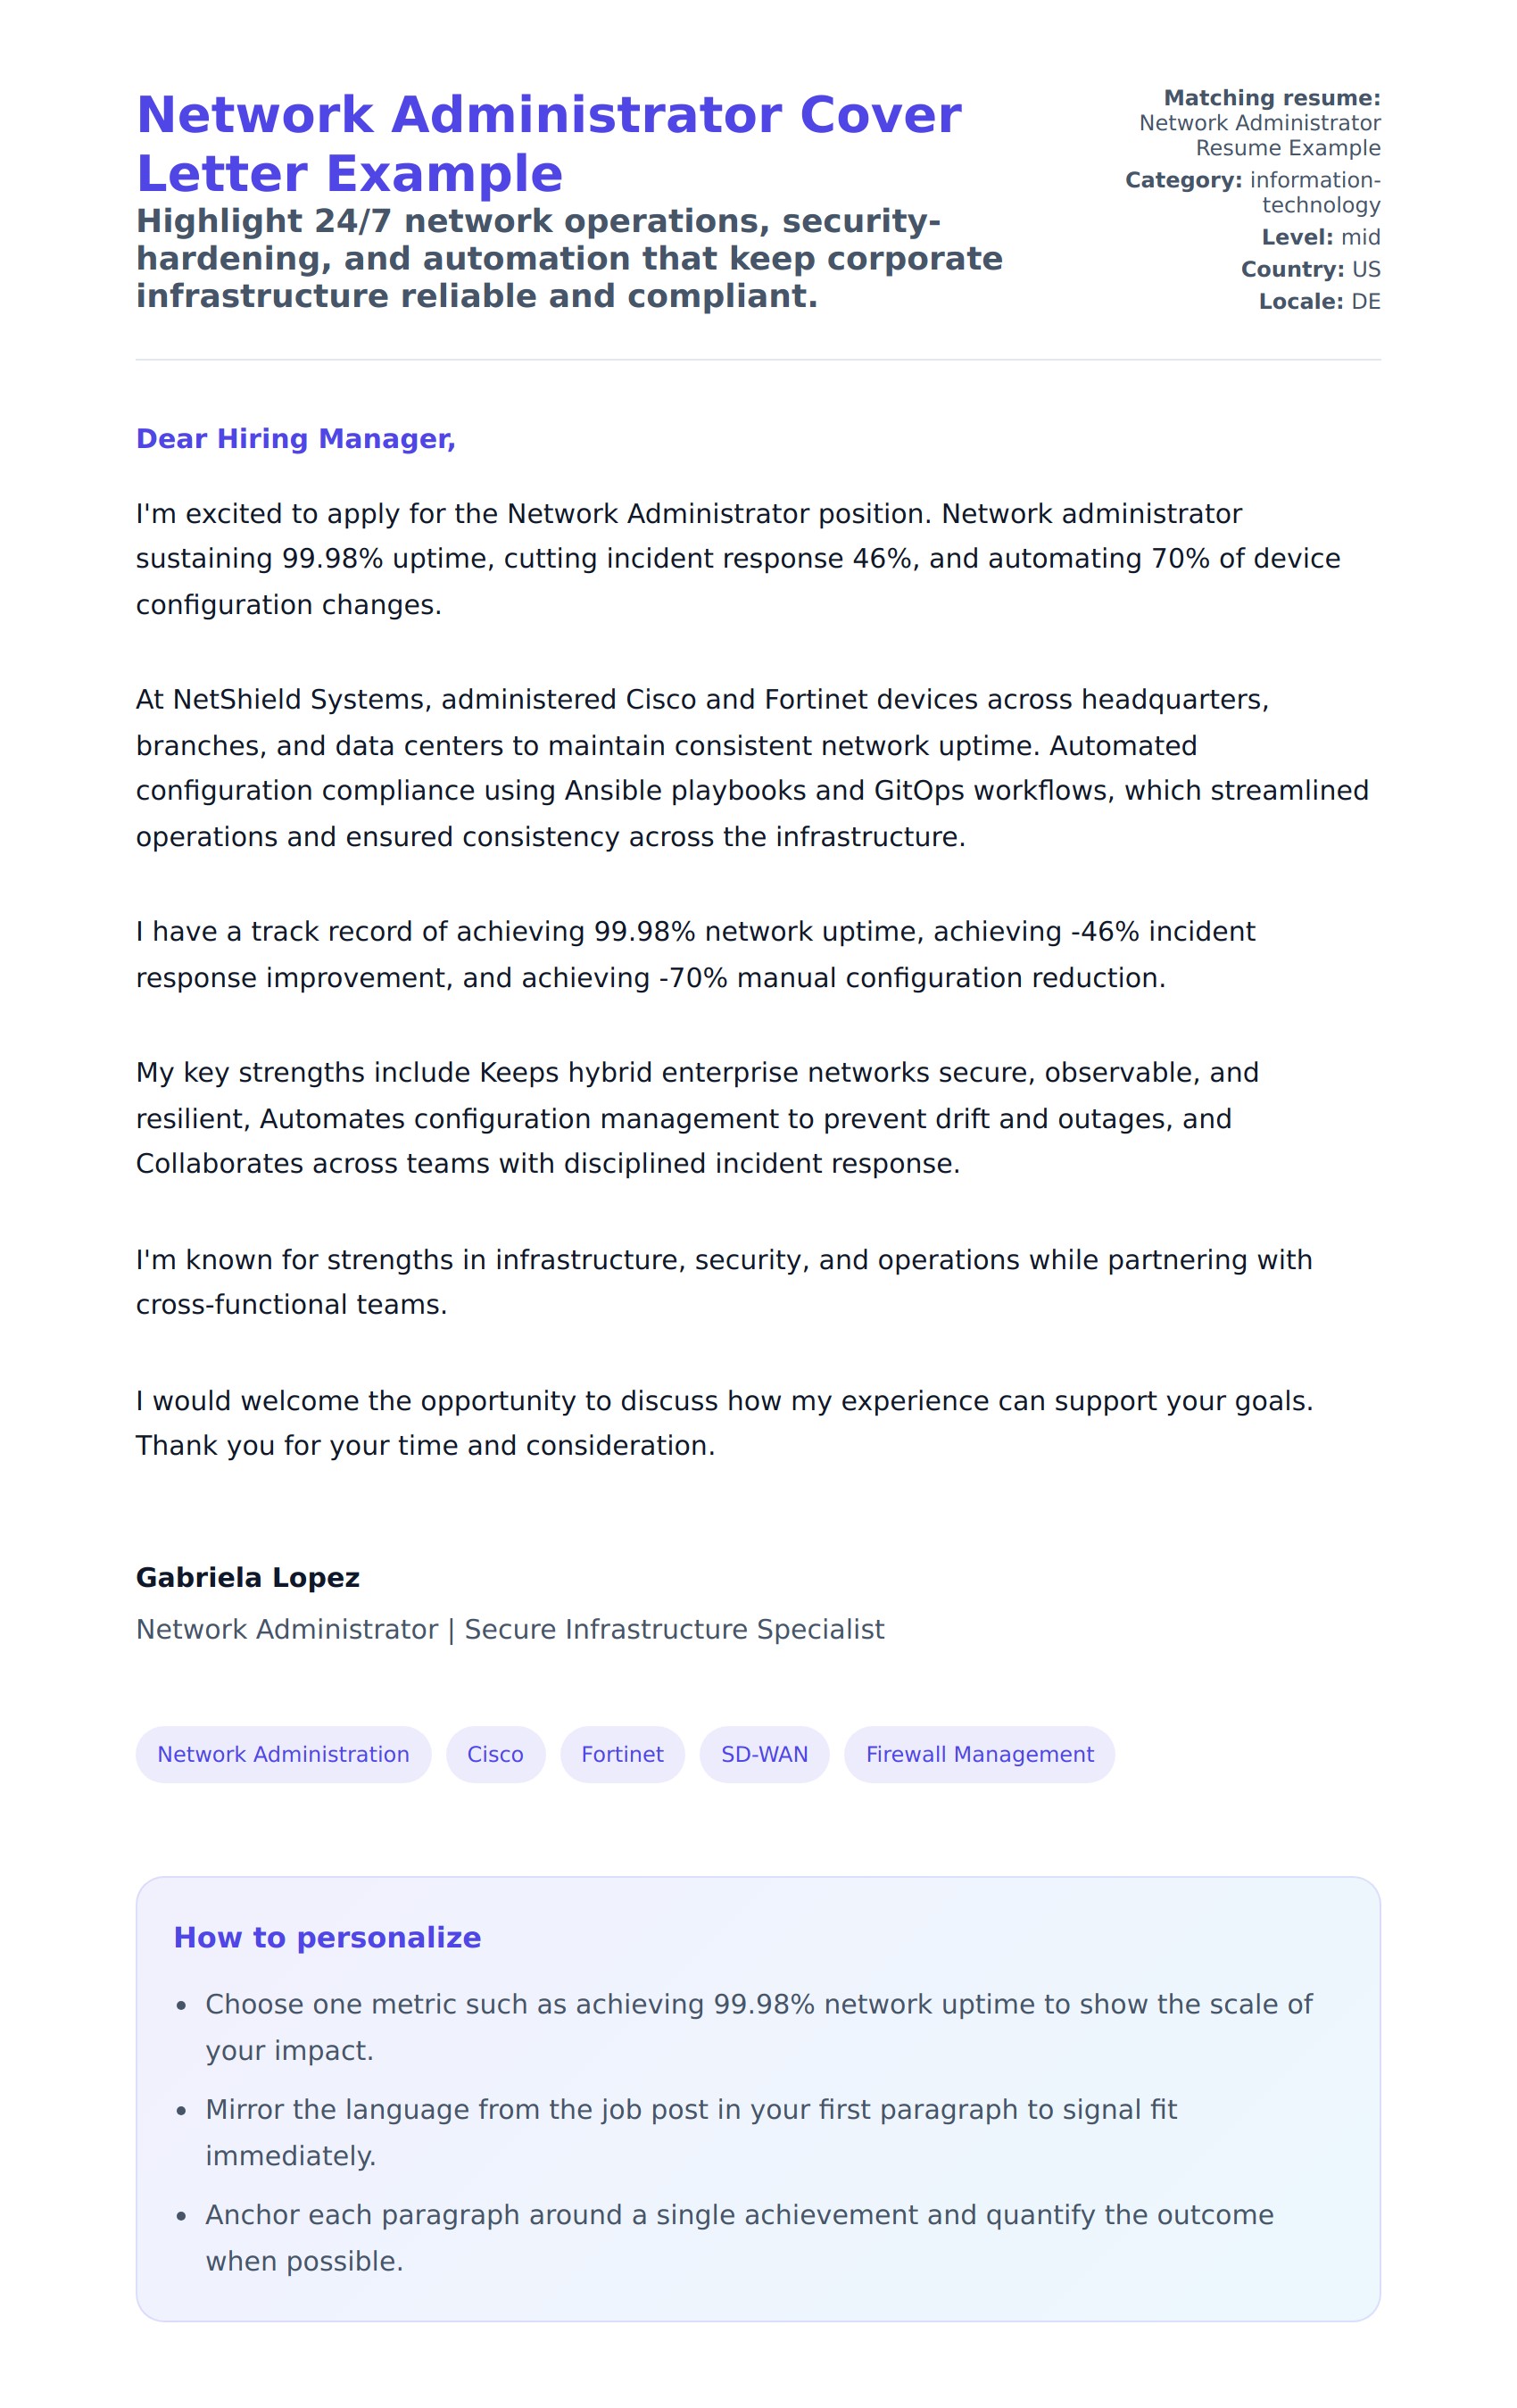Image resolution: width=1517 pixels, height=2408 pixels.
Task: Click the Locale DE metadata line
Action: coord(1319,301)
